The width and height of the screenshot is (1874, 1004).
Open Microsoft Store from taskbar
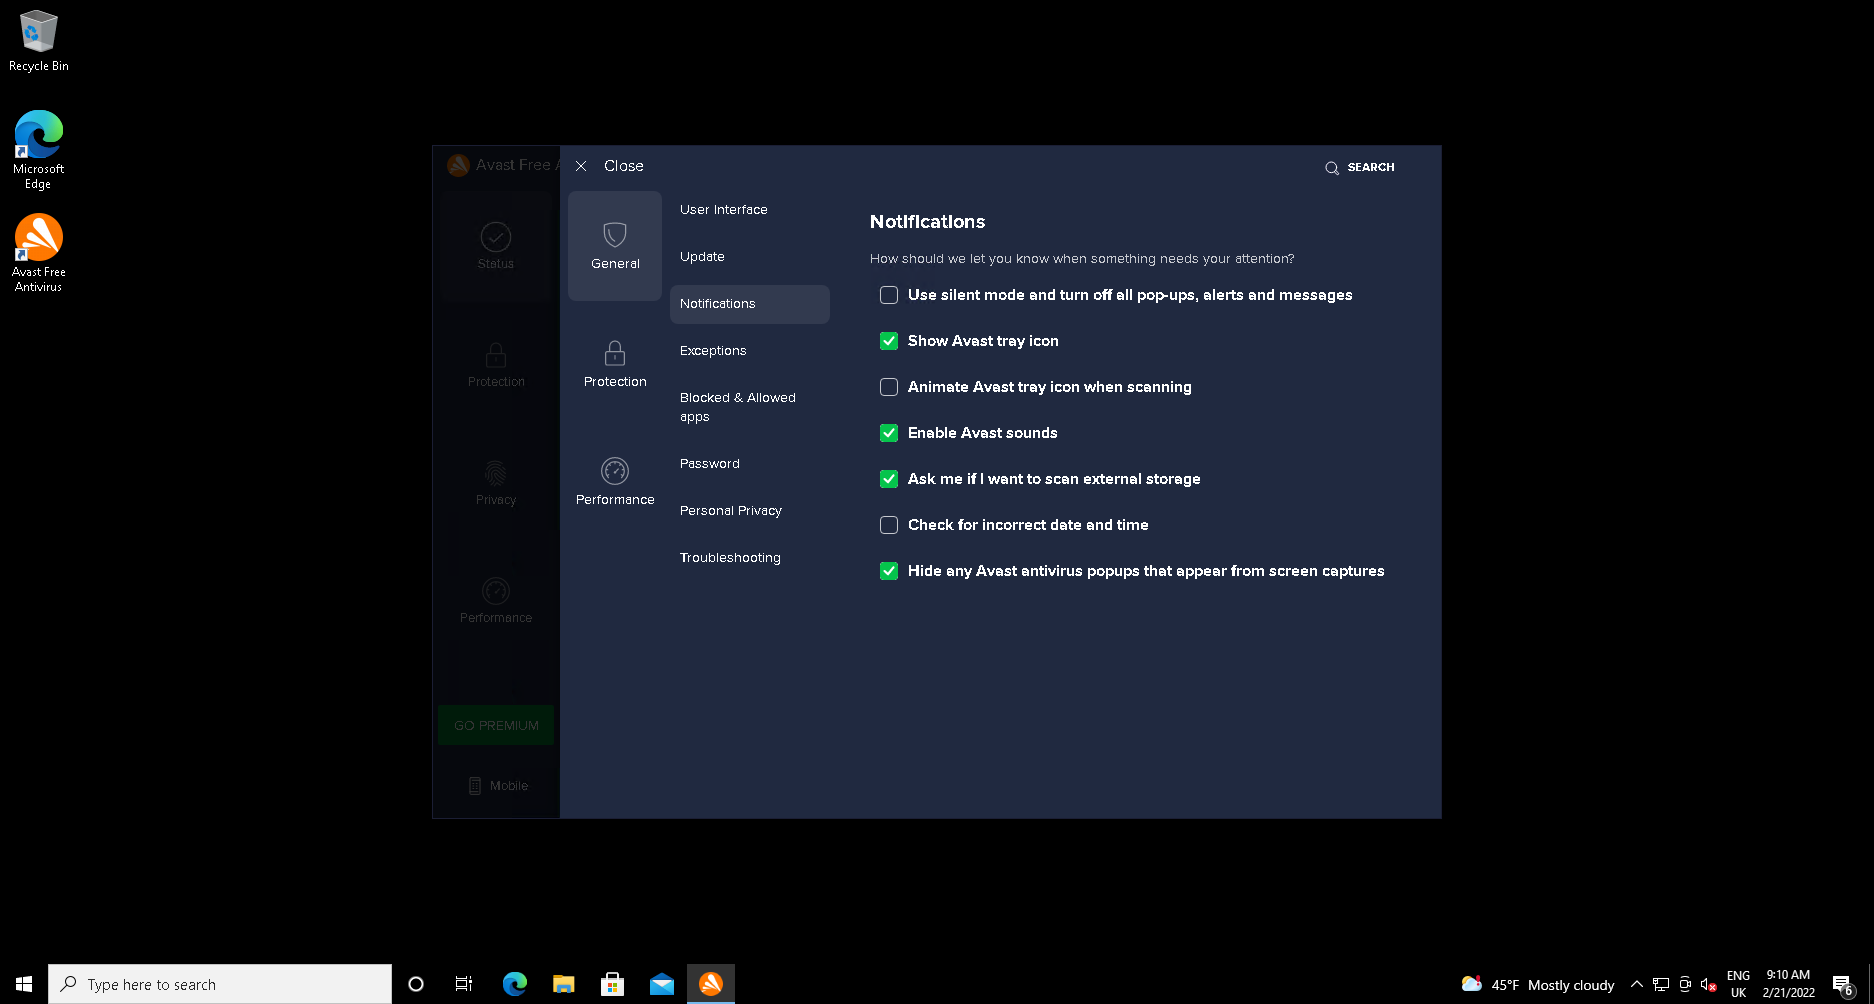click(613, 984)
